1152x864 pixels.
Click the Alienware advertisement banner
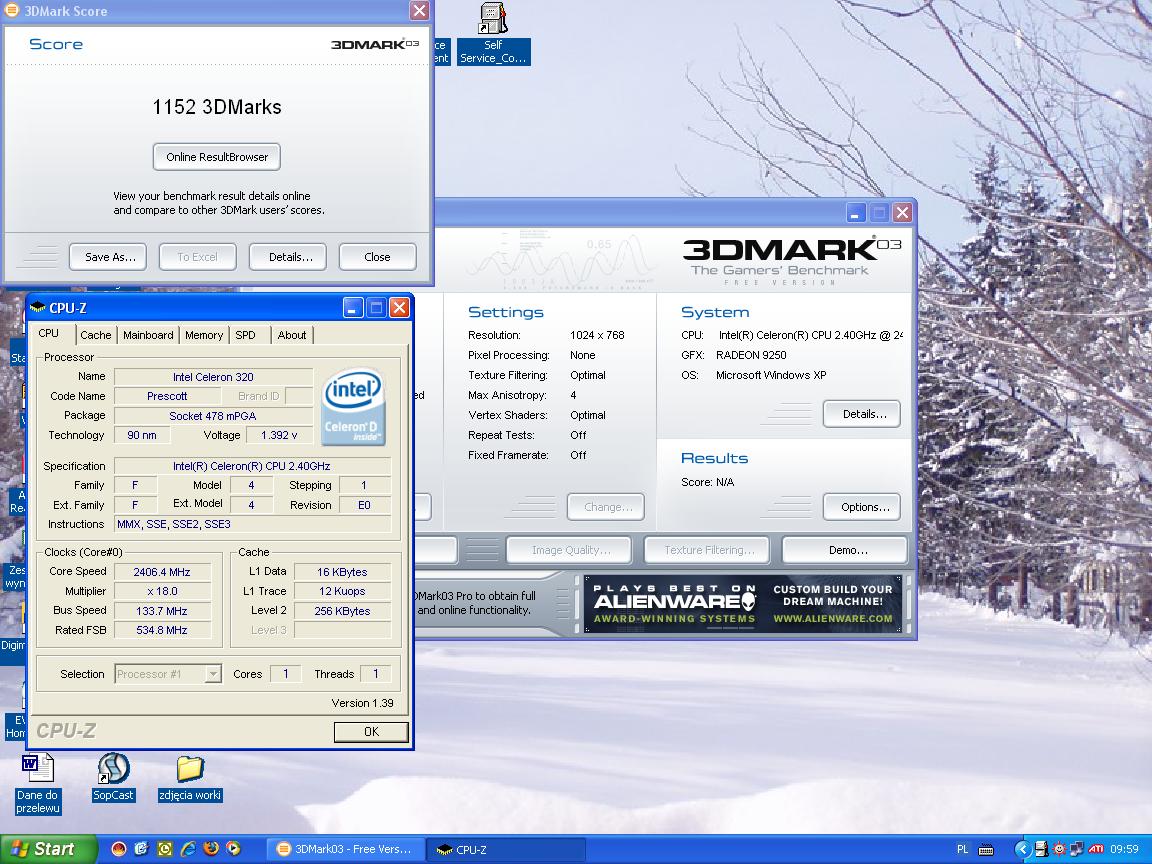[743, 605]
